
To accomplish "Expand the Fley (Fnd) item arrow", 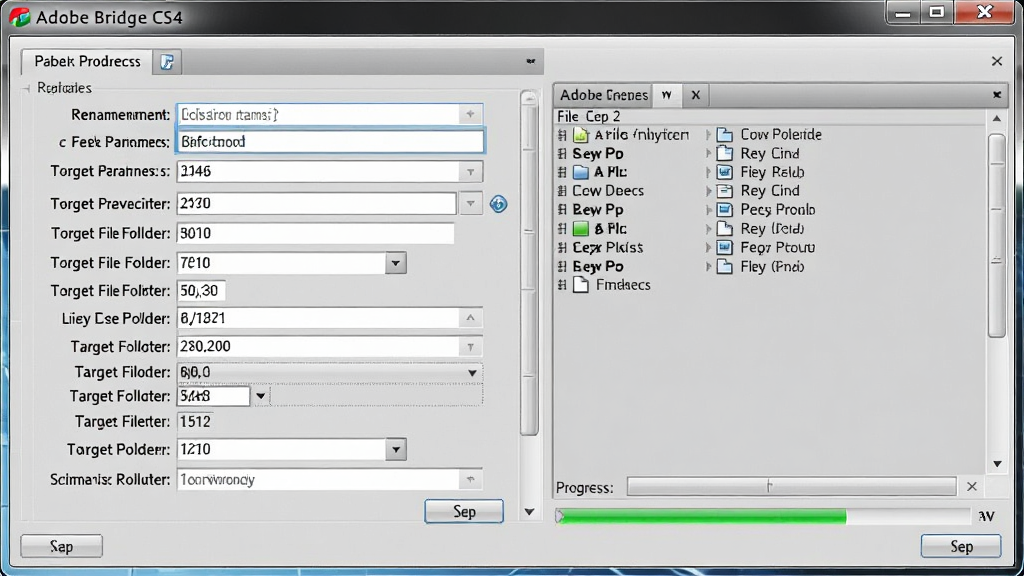I will [708, 266].
